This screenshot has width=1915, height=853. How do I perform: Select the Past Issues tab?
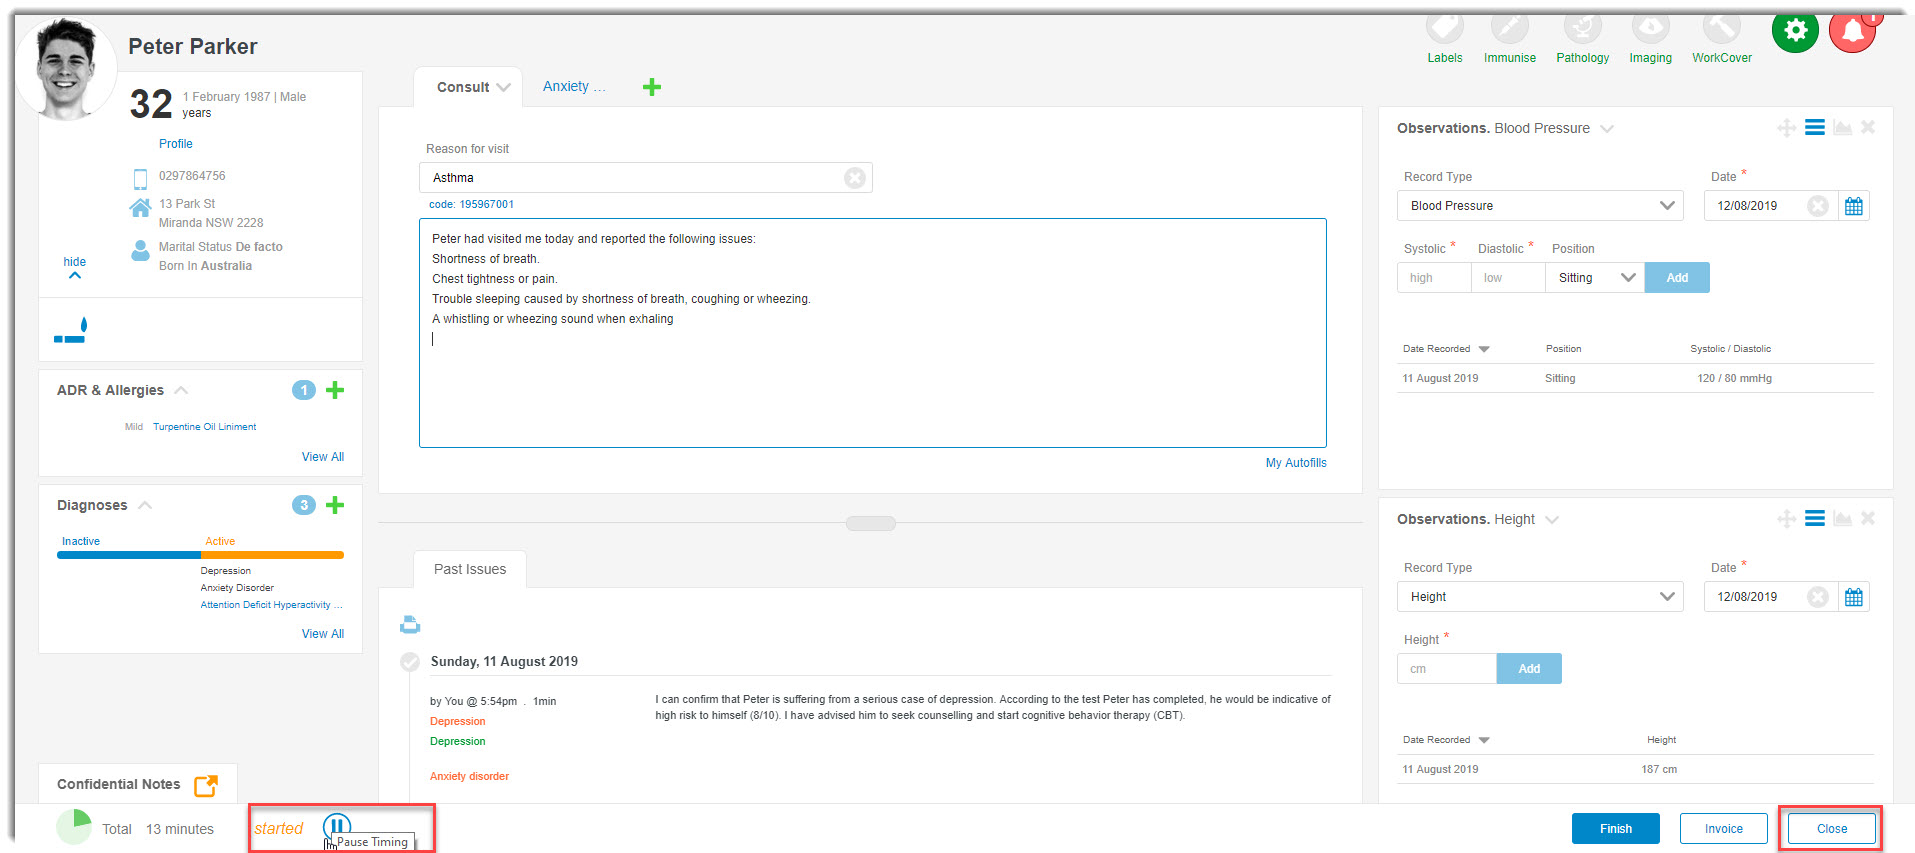click(x=470, y=569)
